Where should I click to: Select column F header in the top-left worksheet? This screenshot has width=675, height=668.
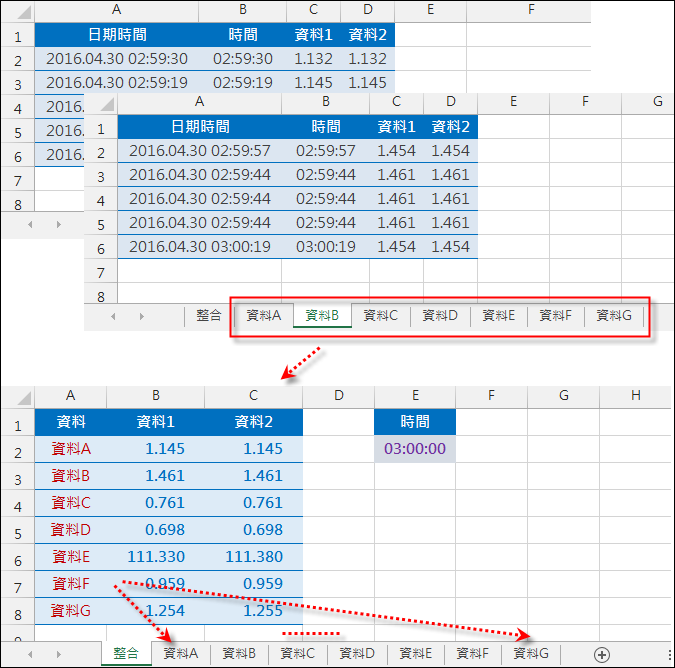530,10
